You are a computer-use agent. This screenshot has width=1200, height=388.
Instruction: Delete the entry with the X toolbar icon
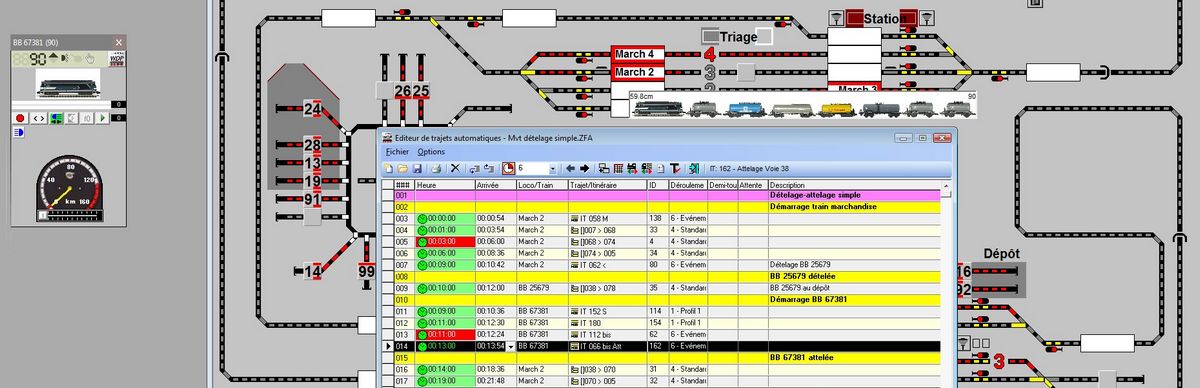[x=455, y=169]
